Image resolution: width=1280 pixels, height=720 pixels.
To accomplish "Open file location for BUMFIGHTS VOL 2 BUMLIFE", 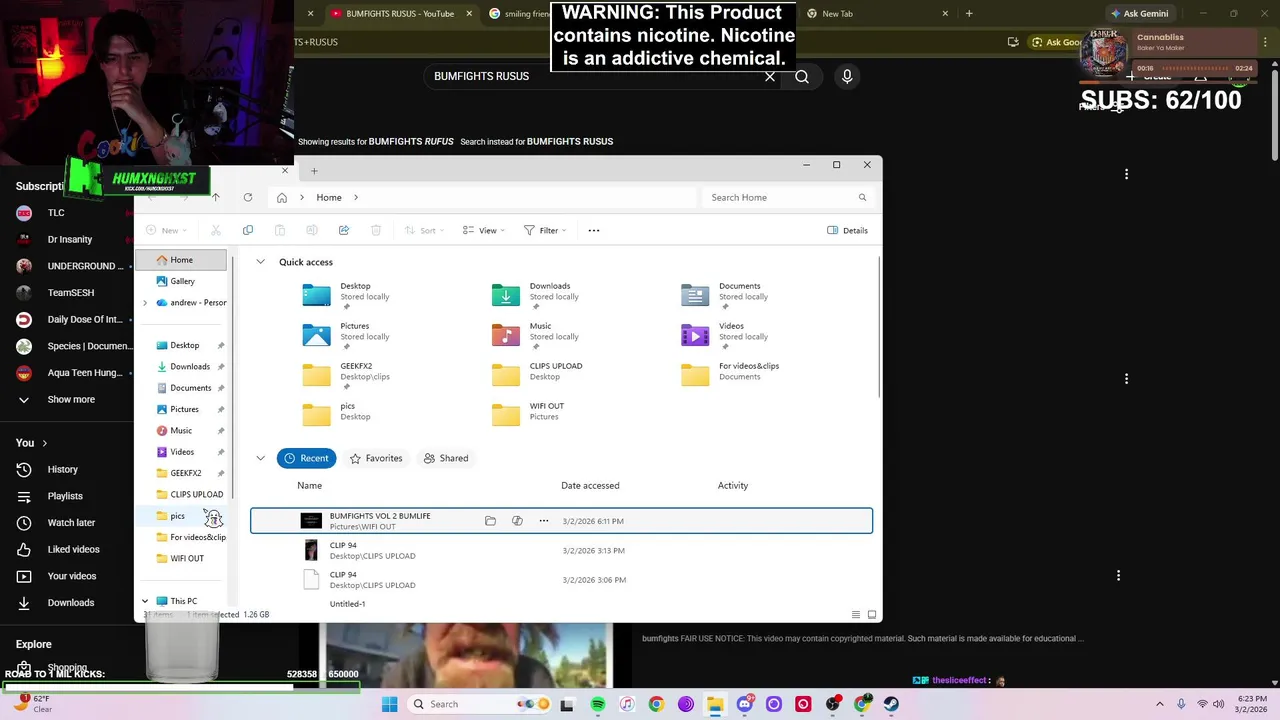I will click(x=490, y=521).
